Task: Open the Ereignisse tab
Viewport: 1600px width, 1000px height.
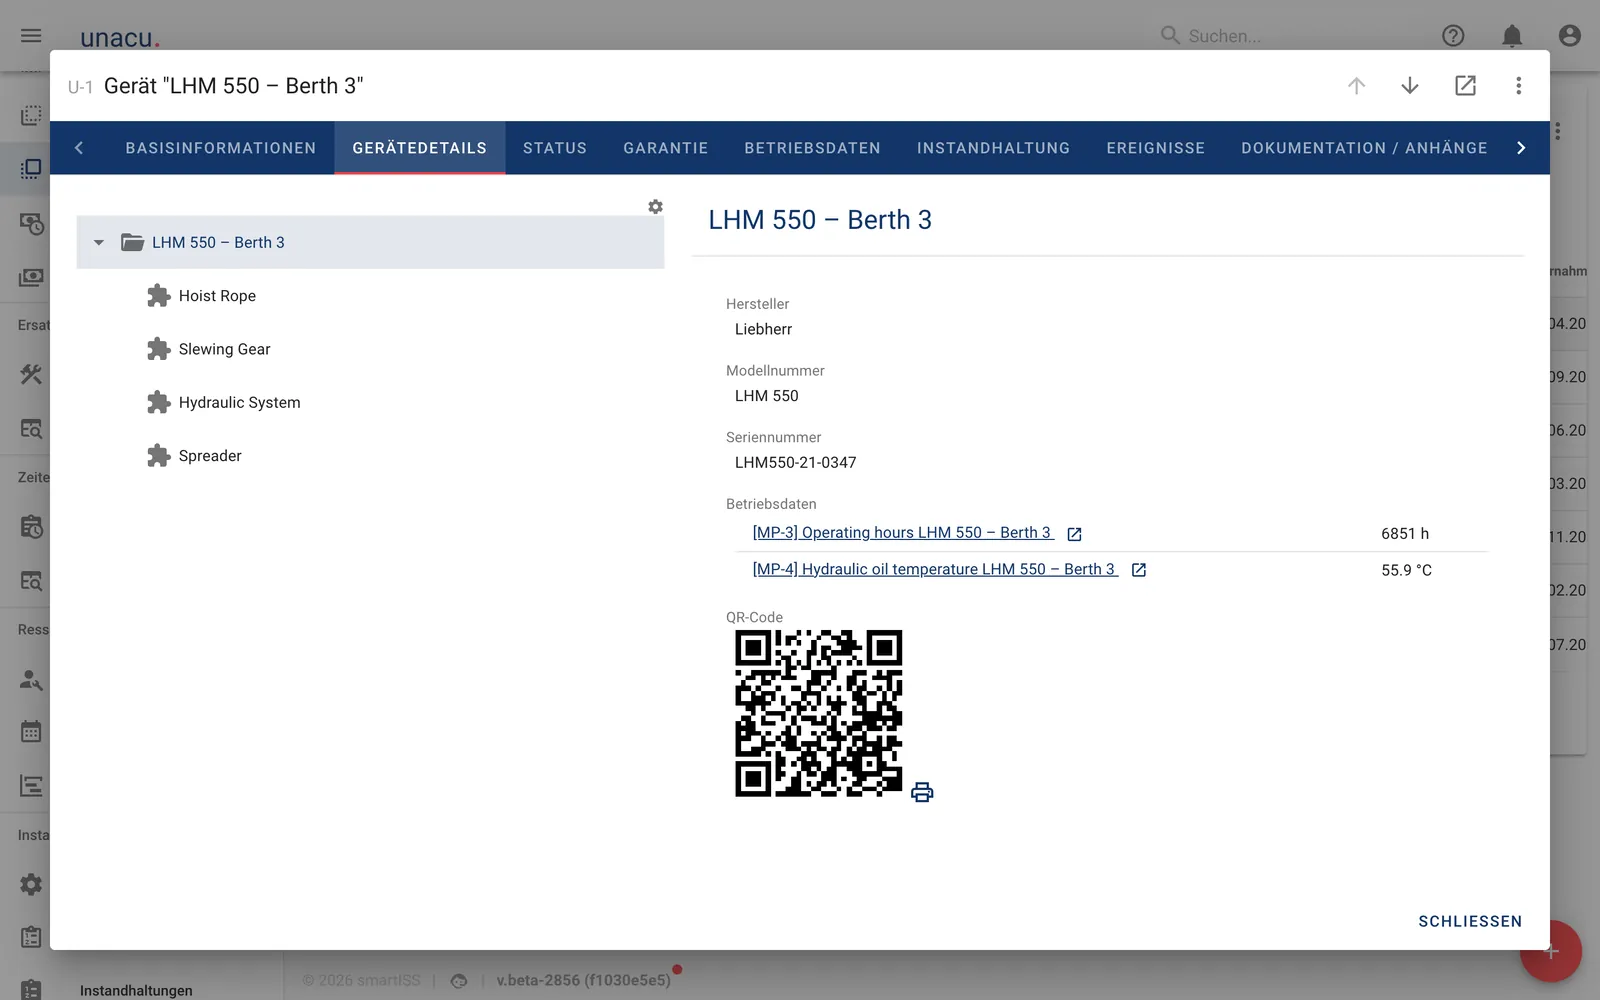Action: pyautogui.click(x=1156, y=148)
